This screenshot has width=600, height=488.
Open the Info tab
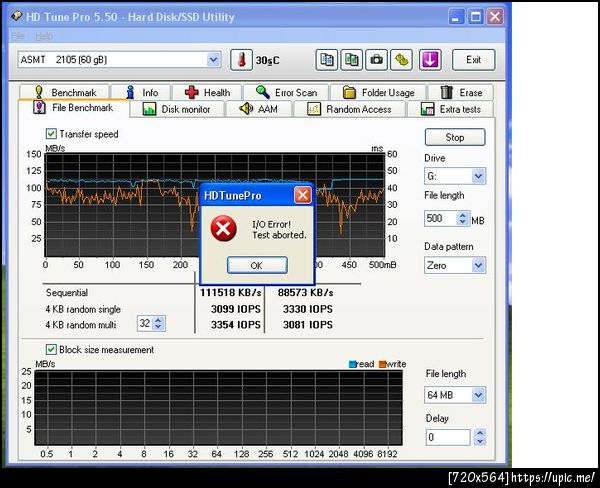(142, 92)
